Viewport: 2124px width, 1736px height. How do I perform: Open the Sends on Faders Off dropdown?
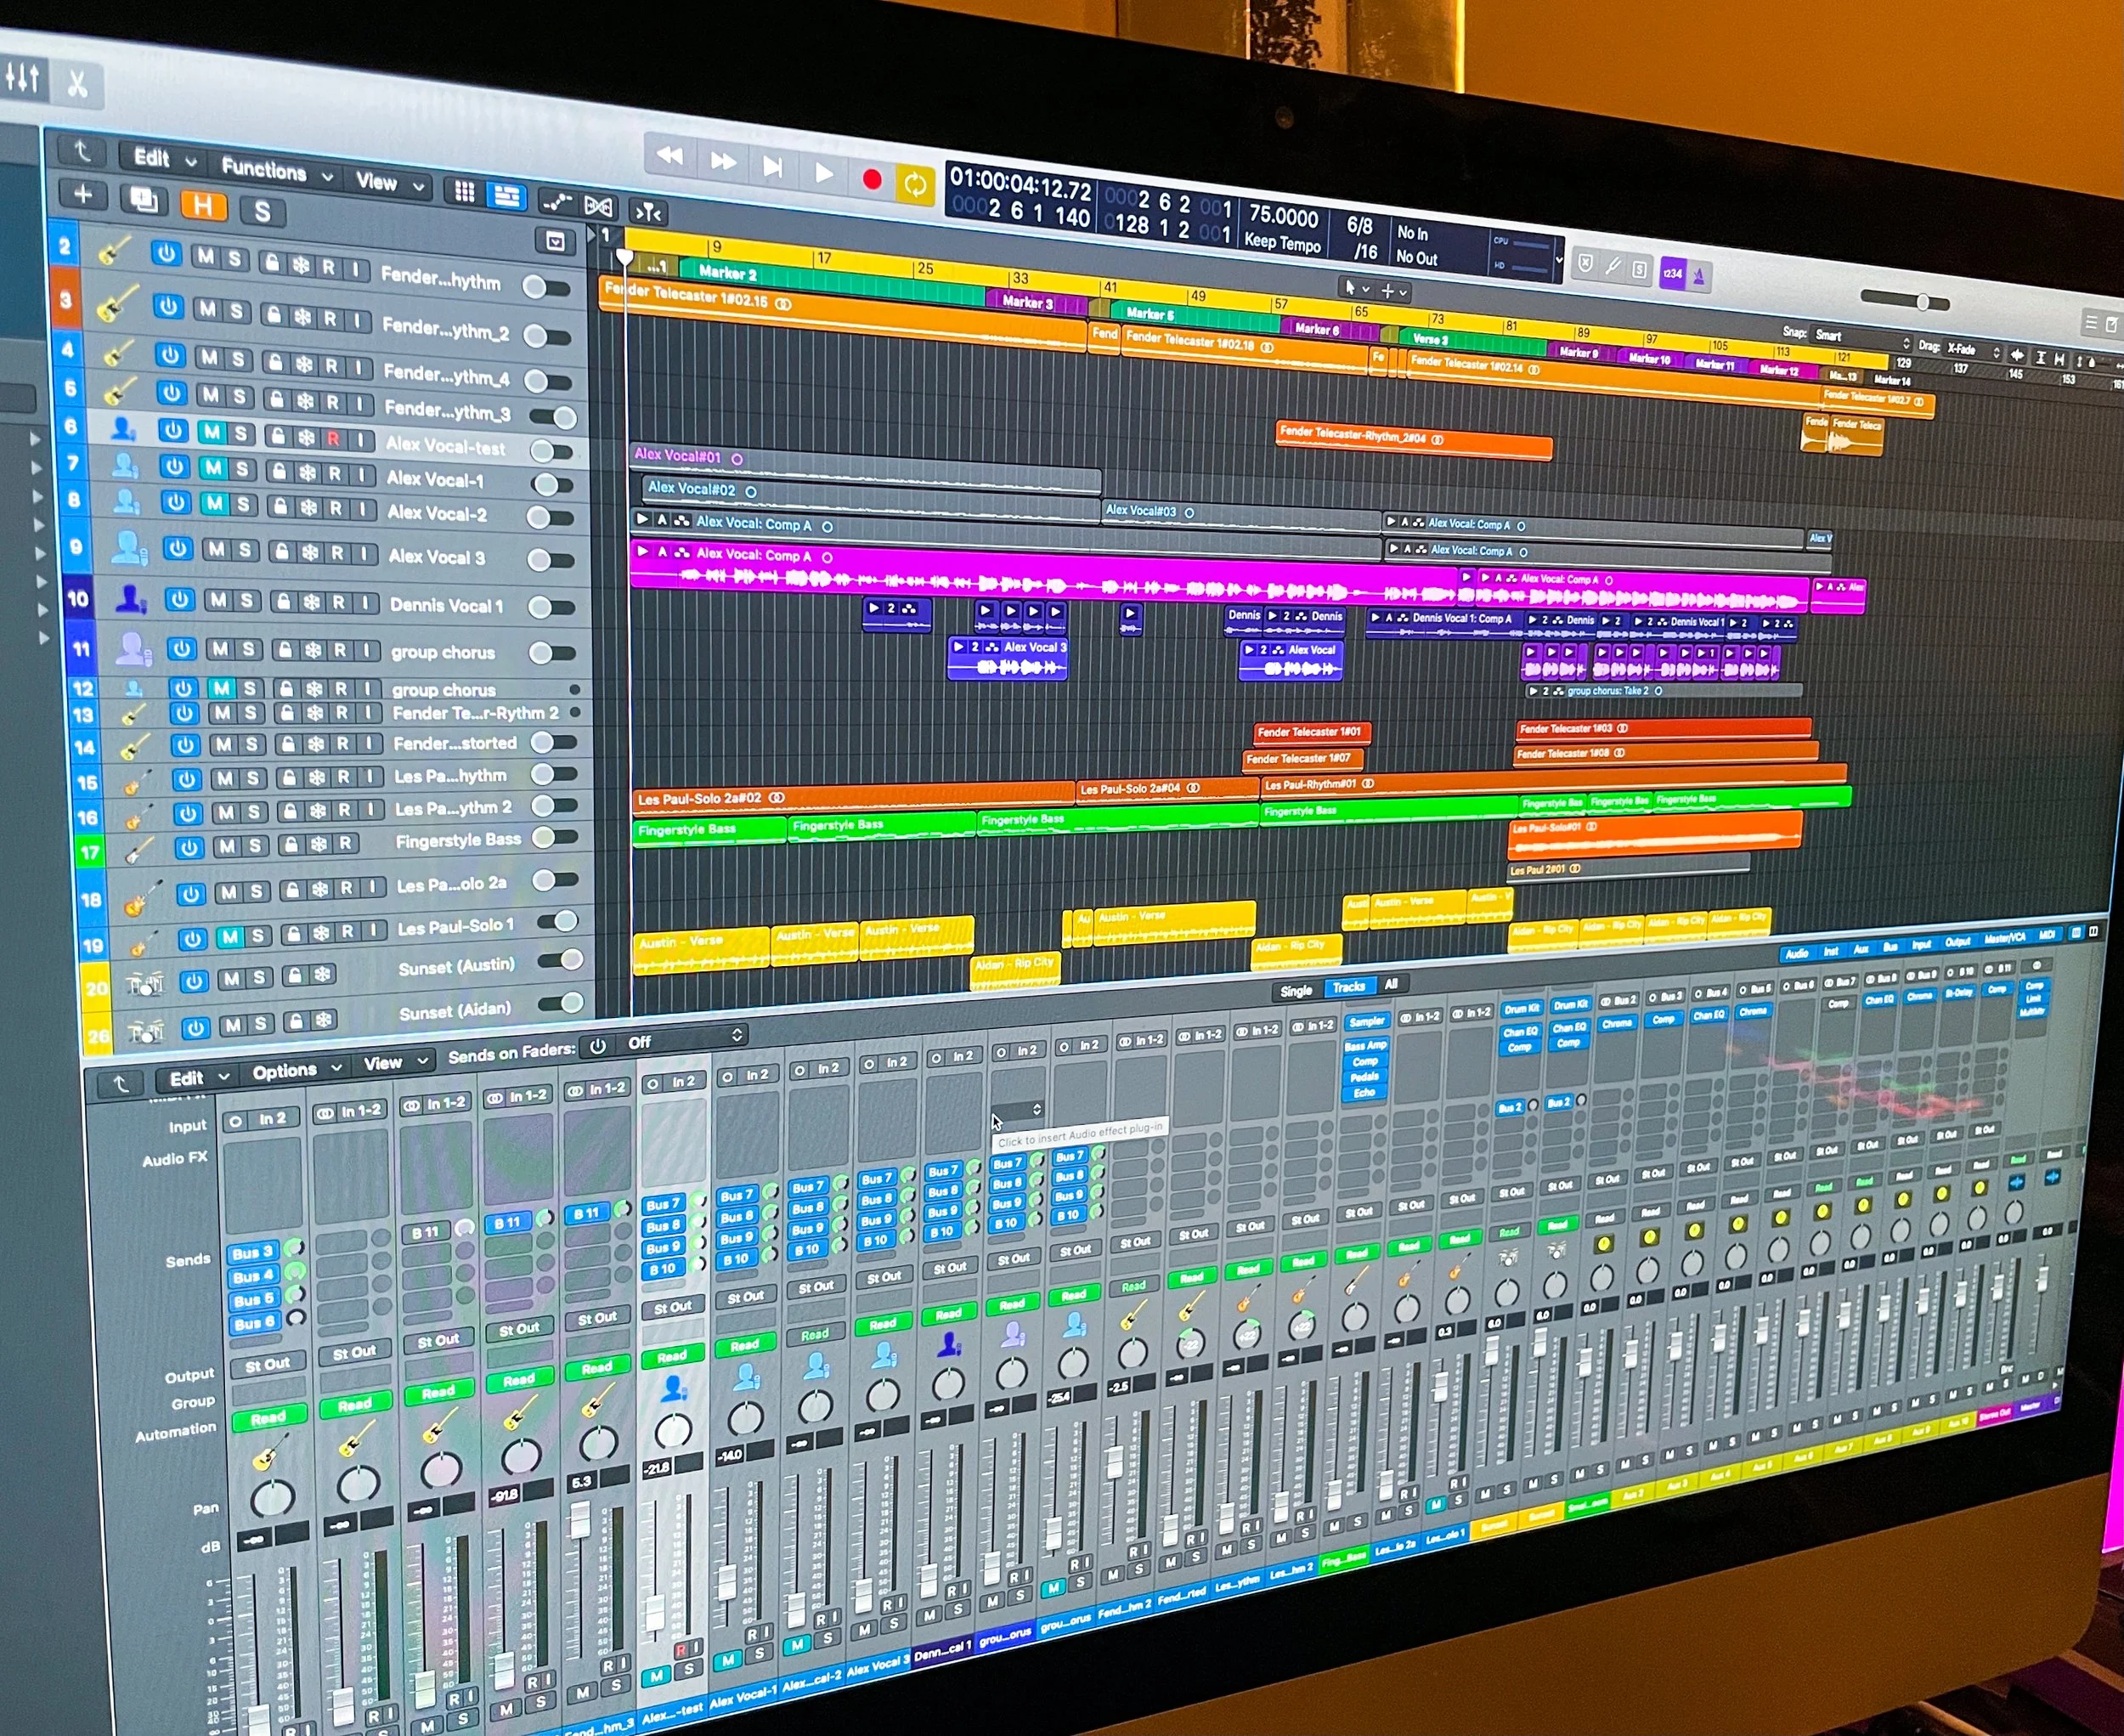[681, 1040]
